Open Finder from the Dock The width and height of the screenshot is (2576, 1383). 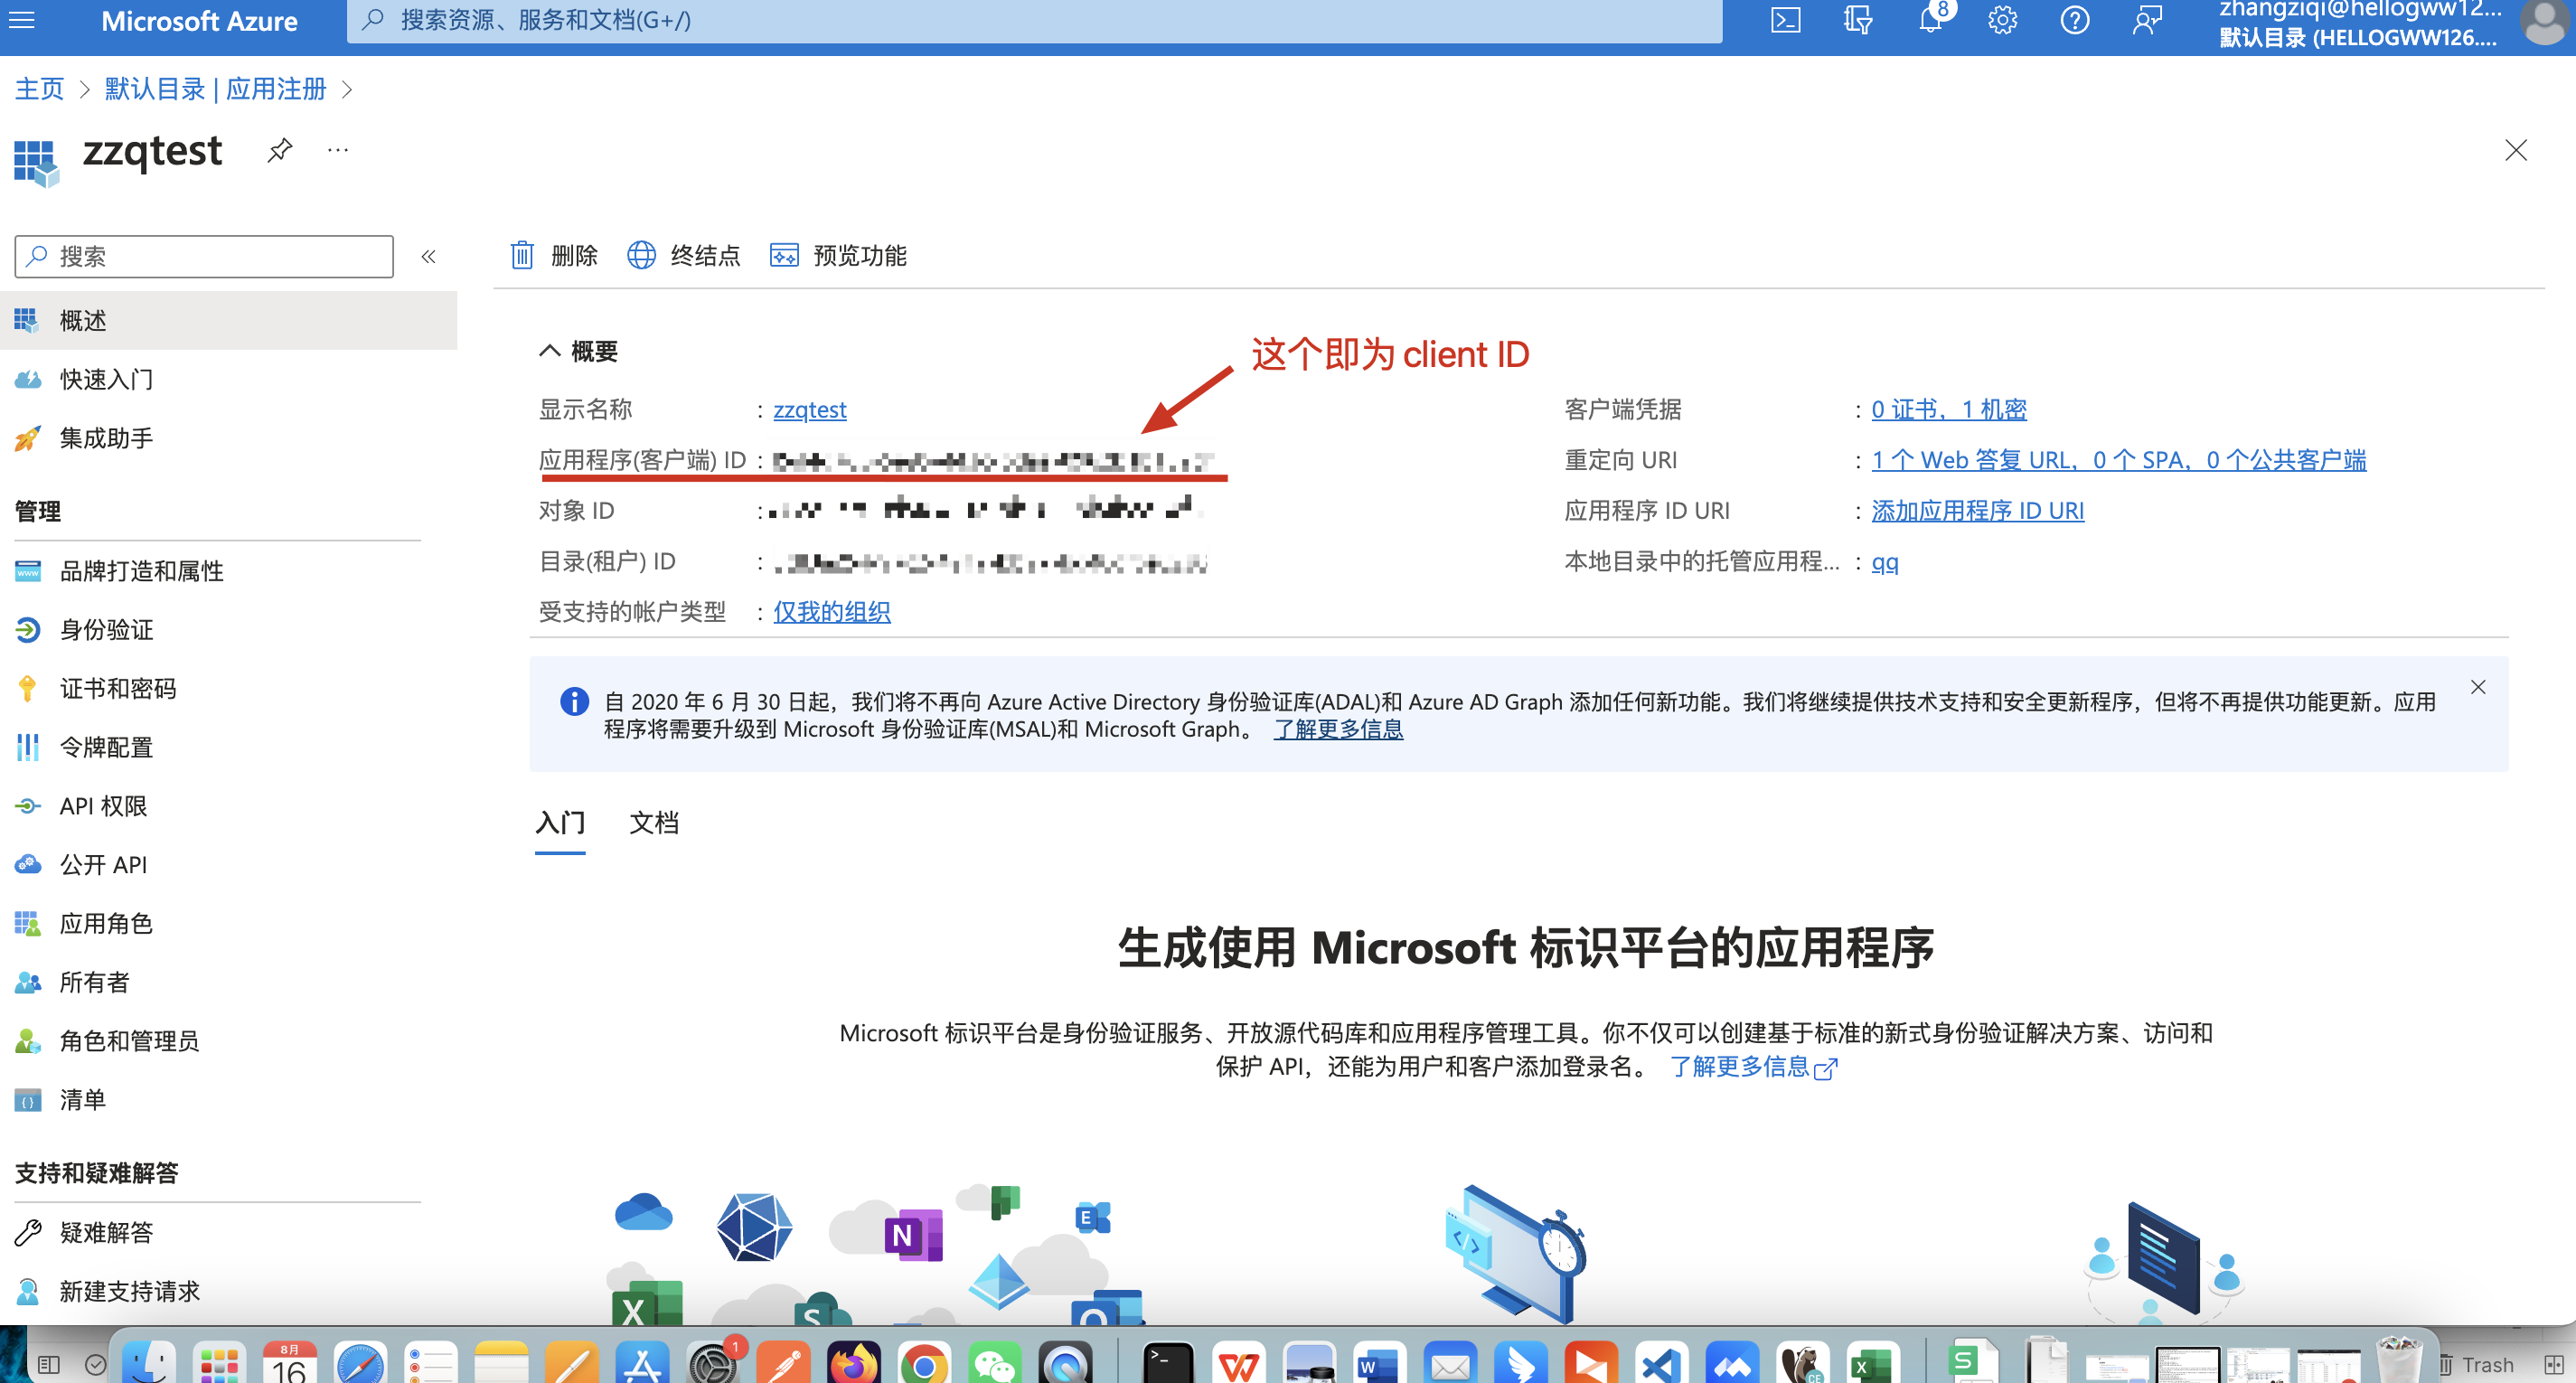pos(149,1361)
